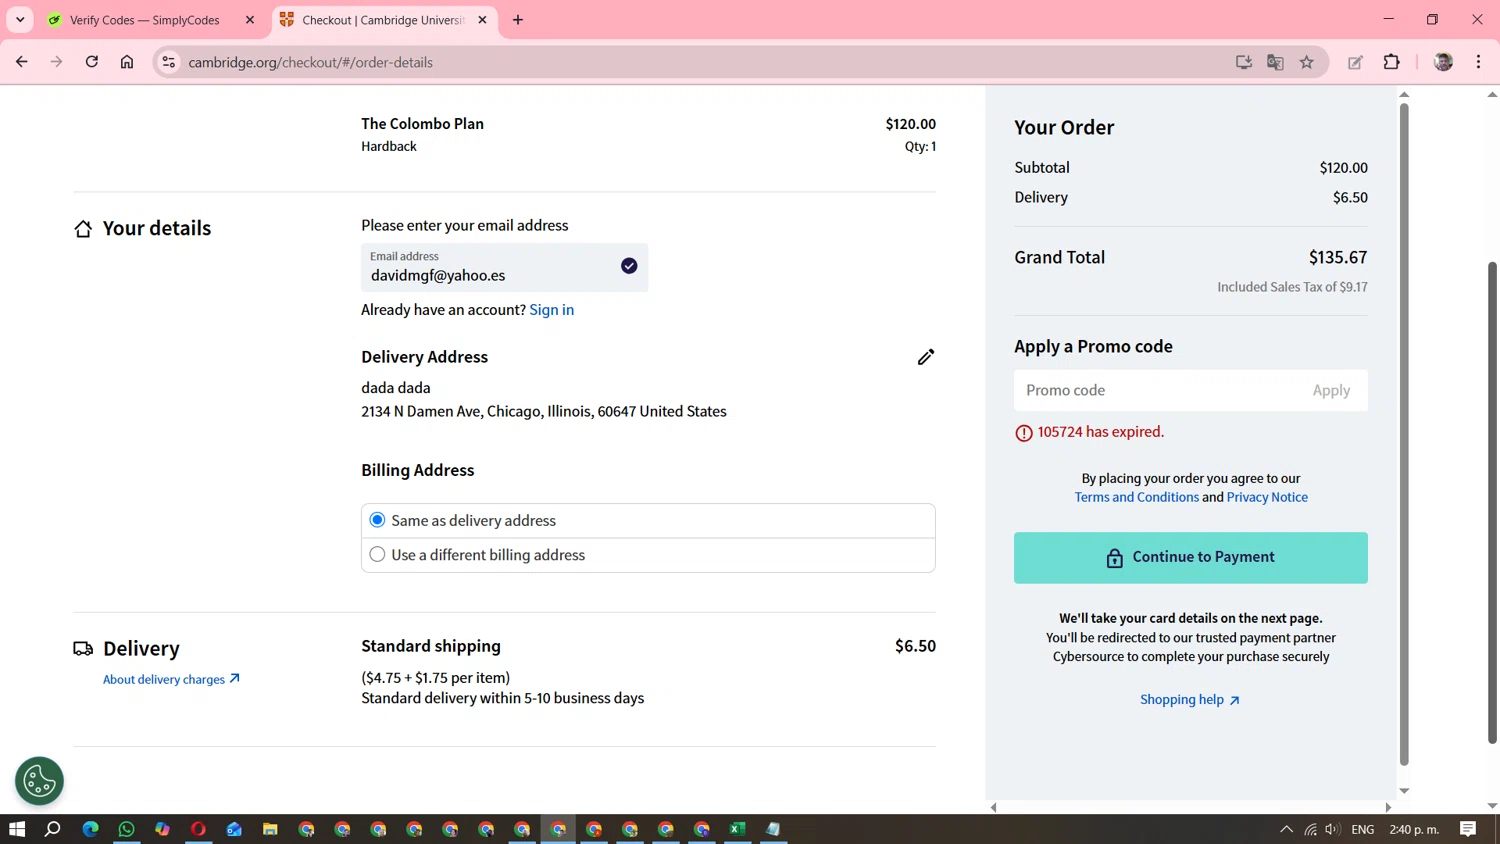The width and height of the screenshot is (1500, 844).
Task: Click the volume icon in system tray
Action: (x=1332, y=829)
